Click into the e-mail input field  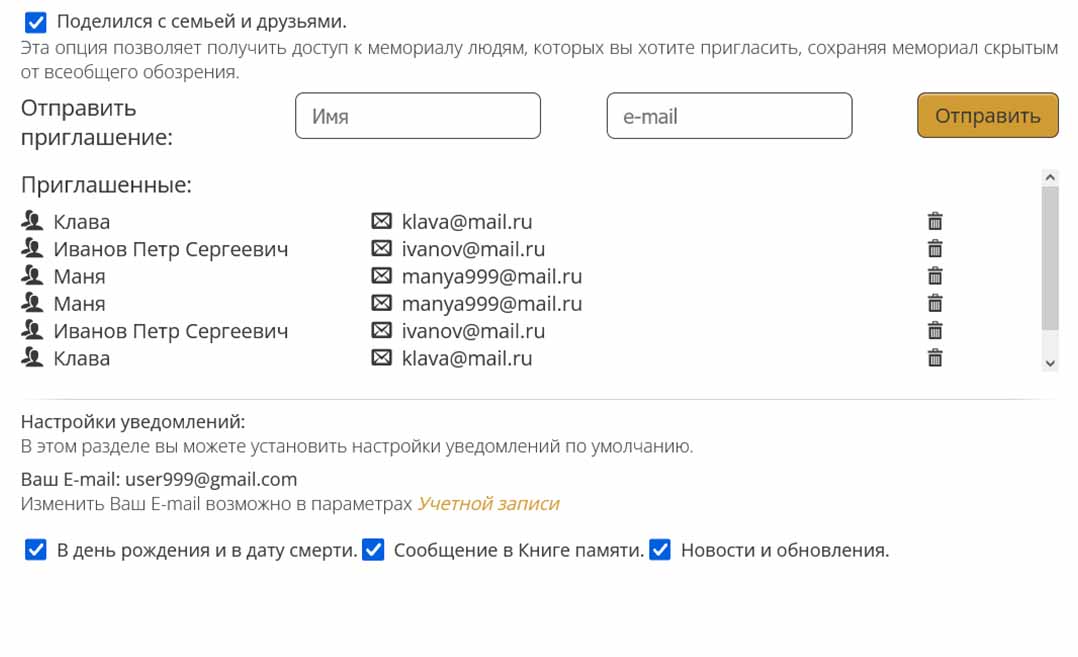729,116
